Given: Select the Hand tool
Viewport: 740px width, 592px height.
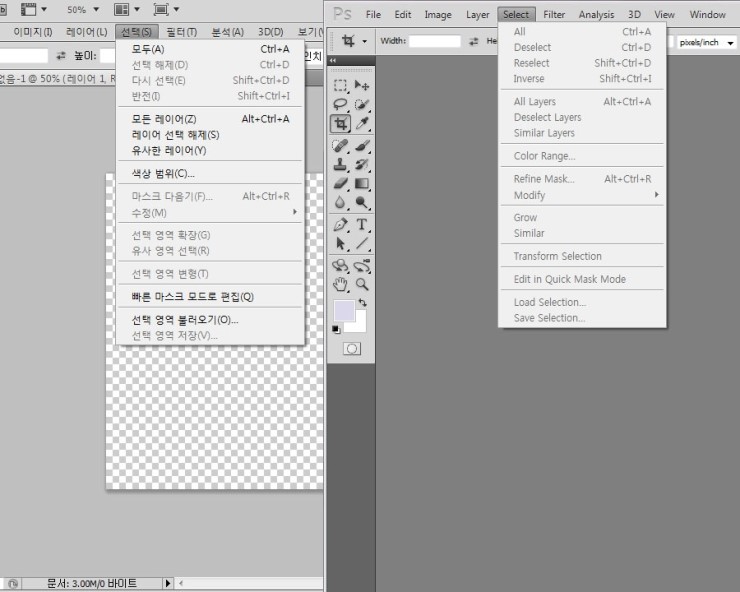Looking at the screenshot, I should [340, 284].
